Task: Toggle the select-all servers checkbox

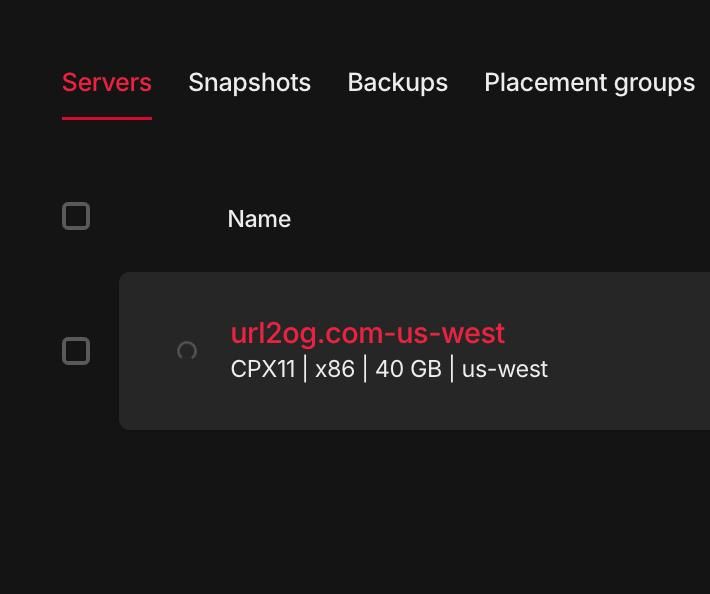Action: (76, 216)
